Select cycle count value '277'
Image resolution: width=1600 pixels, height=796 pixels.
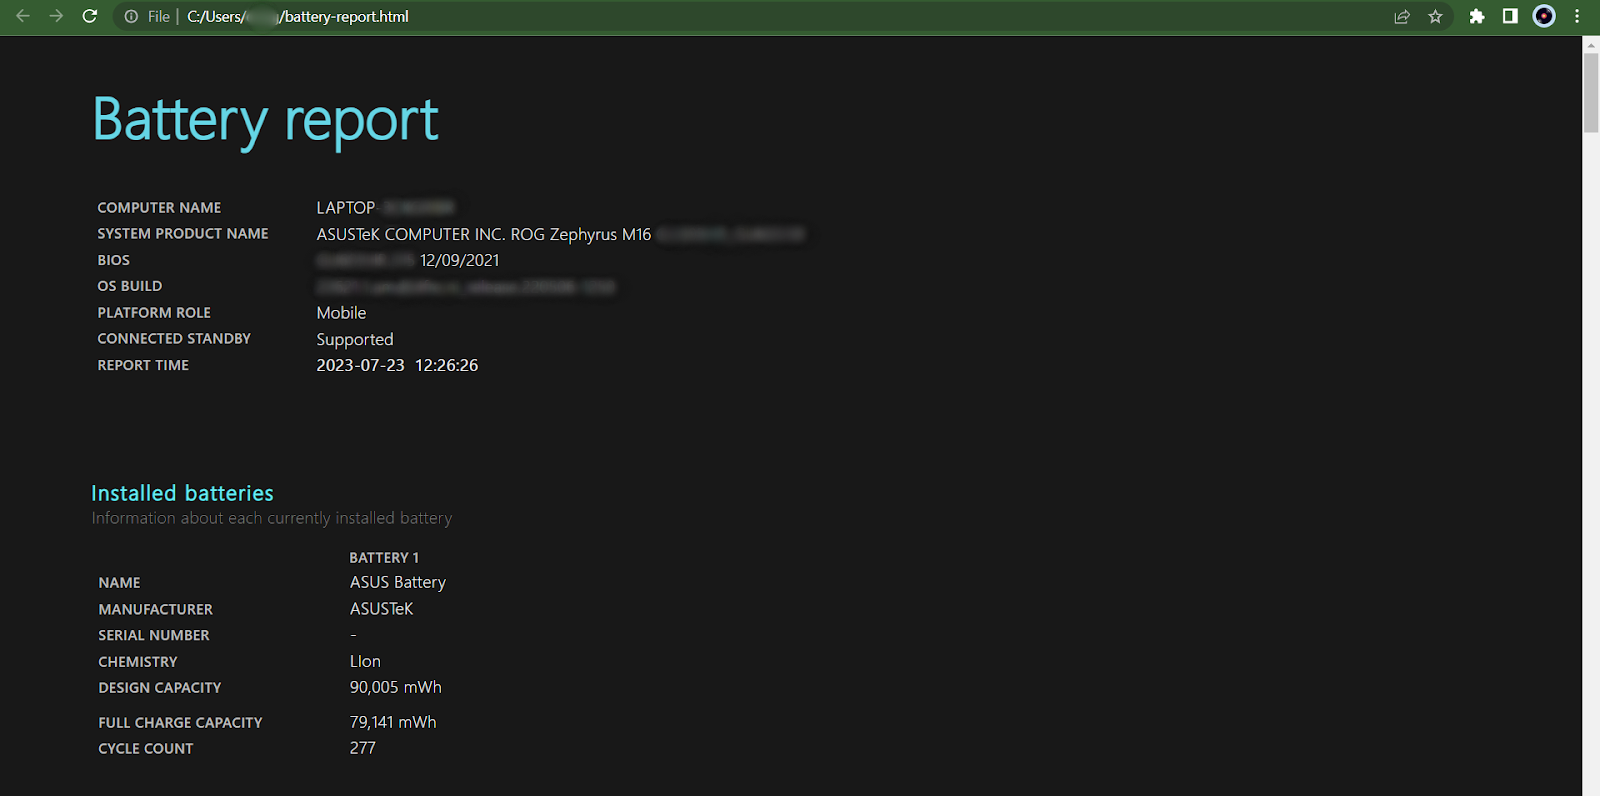pyautogui.click(x=363, y=749)
